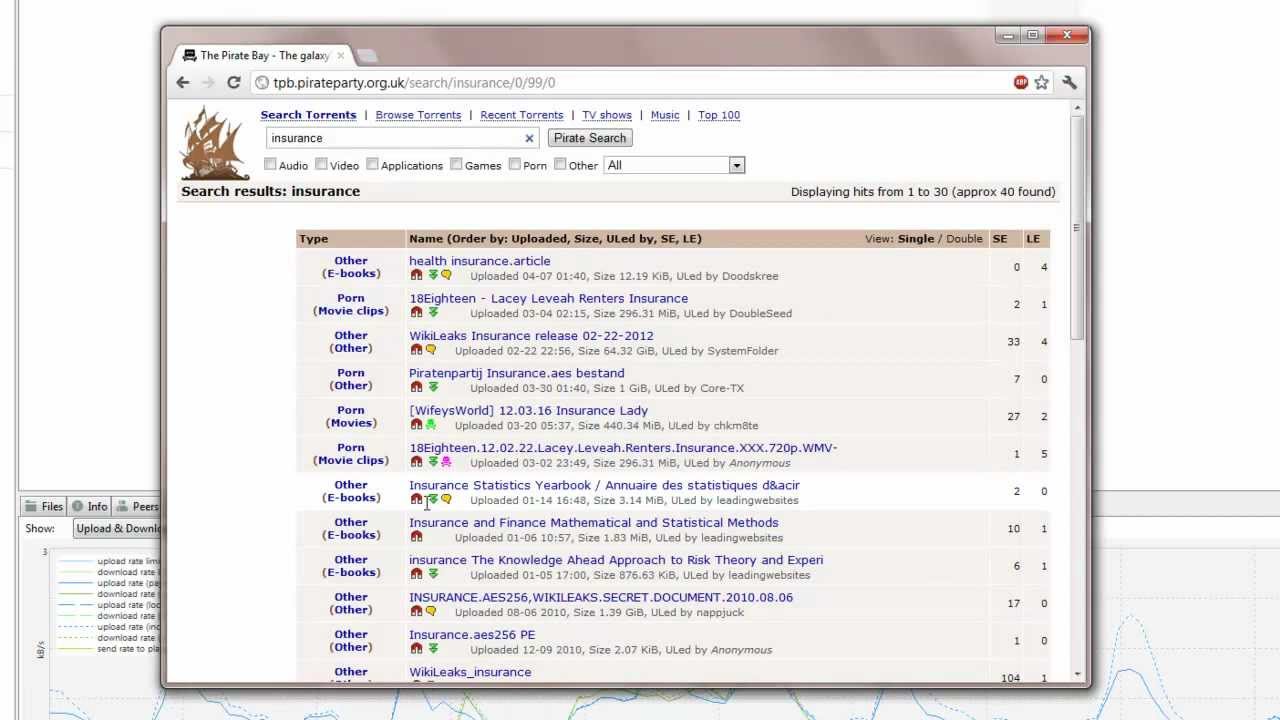Open Recent Torrents menu link

(522, 115)
